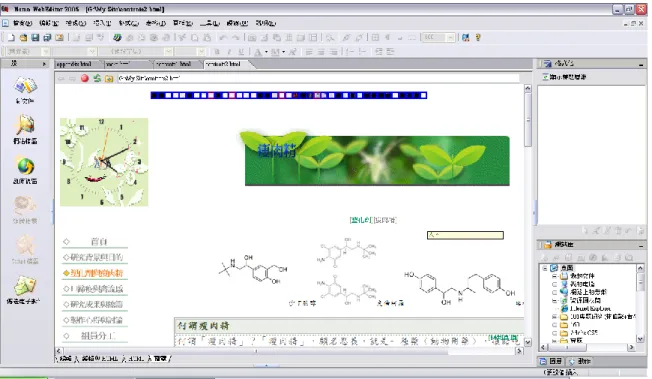This screenshot has height=379, width=652.
Task: Click the red Stop button in preview bar
Action: (85, 78)
